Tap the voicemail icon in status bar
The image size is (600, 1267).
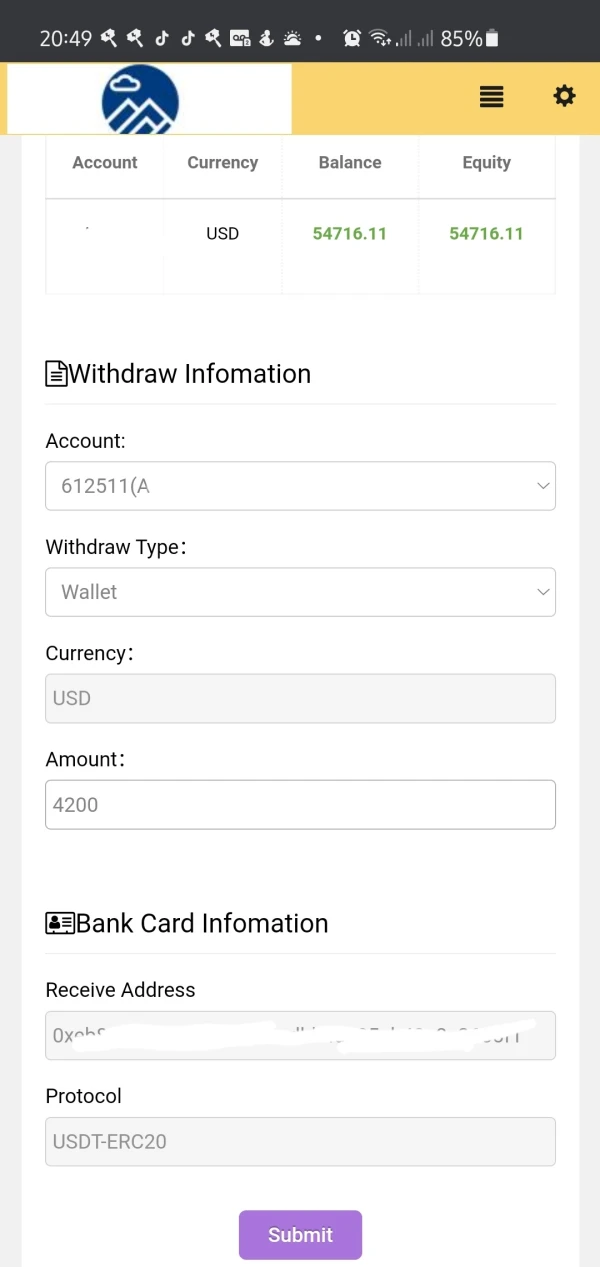(240, 38)
